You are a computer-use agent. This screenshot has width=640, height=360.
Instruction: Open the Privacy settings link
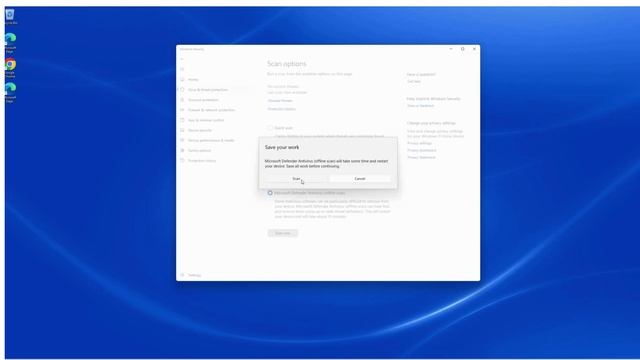point(419,143)
